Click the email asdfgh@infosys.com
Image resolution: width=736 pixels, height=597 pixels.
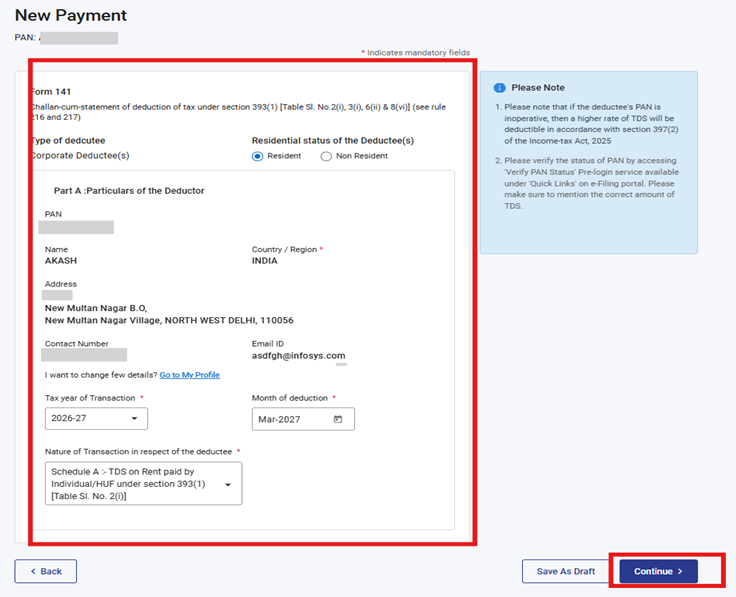click(298, 355)
